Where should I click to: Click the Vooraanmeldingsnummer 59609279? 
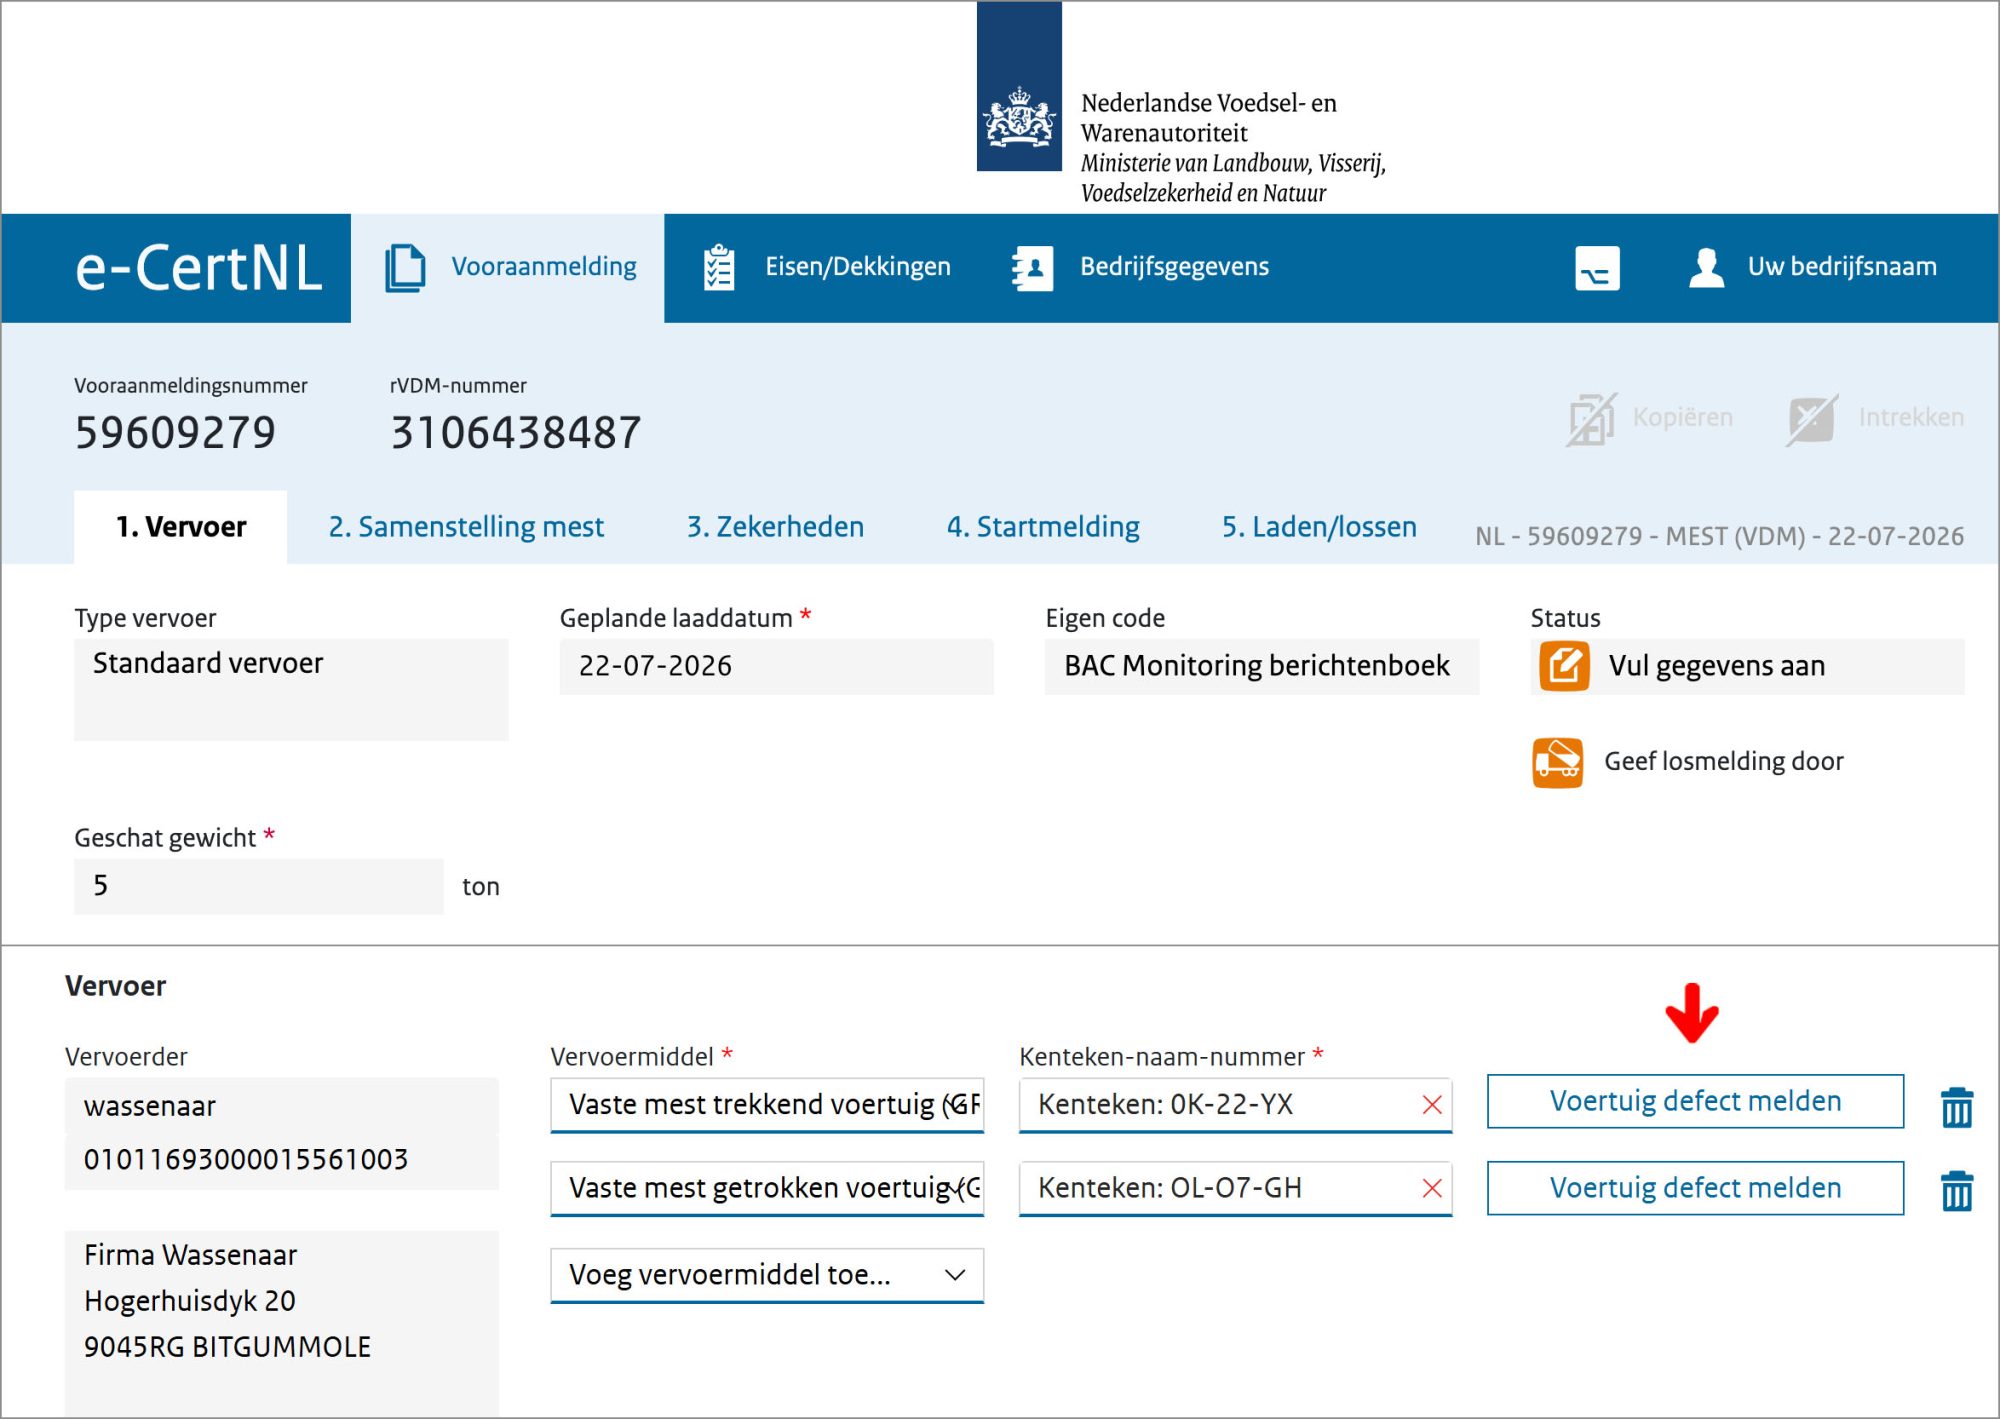[175, 432]
